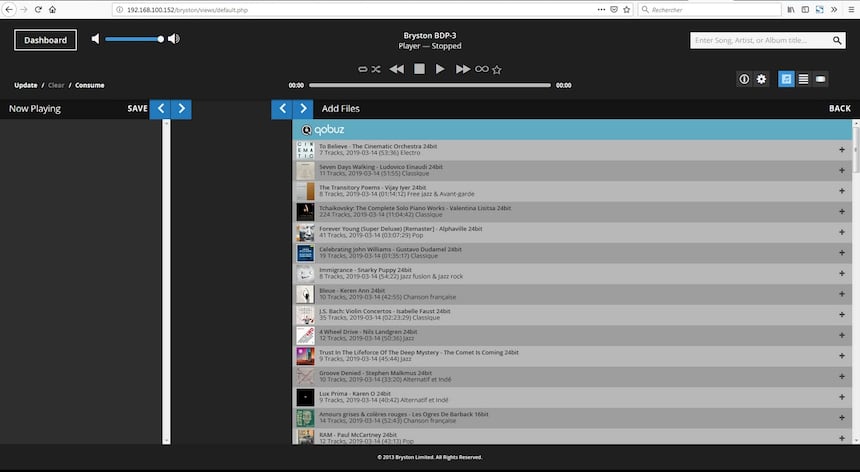Click the playback progress bar
Screen dimensions: 860x472
[429, 85]
